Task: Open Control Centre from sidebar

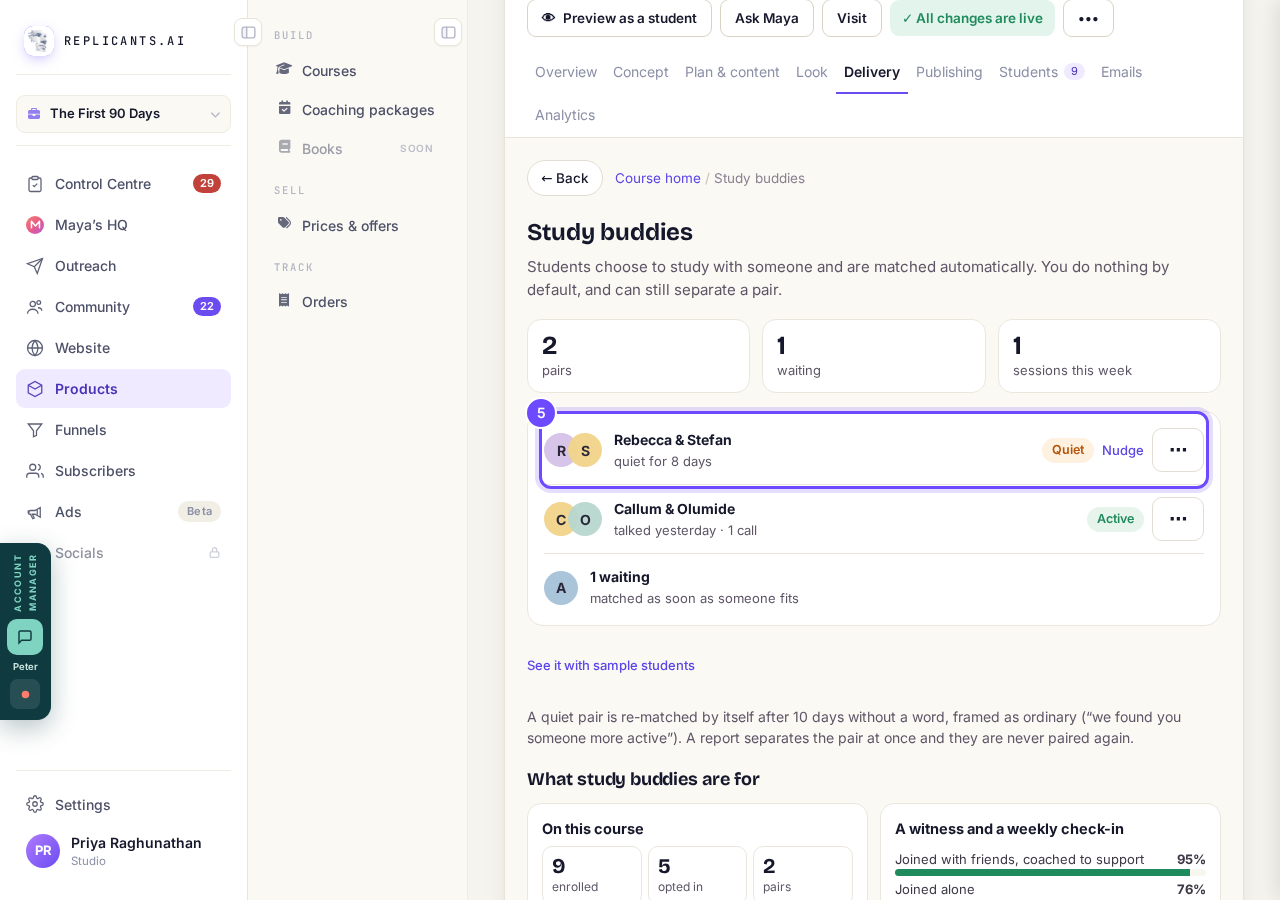Action: (123, 184)
